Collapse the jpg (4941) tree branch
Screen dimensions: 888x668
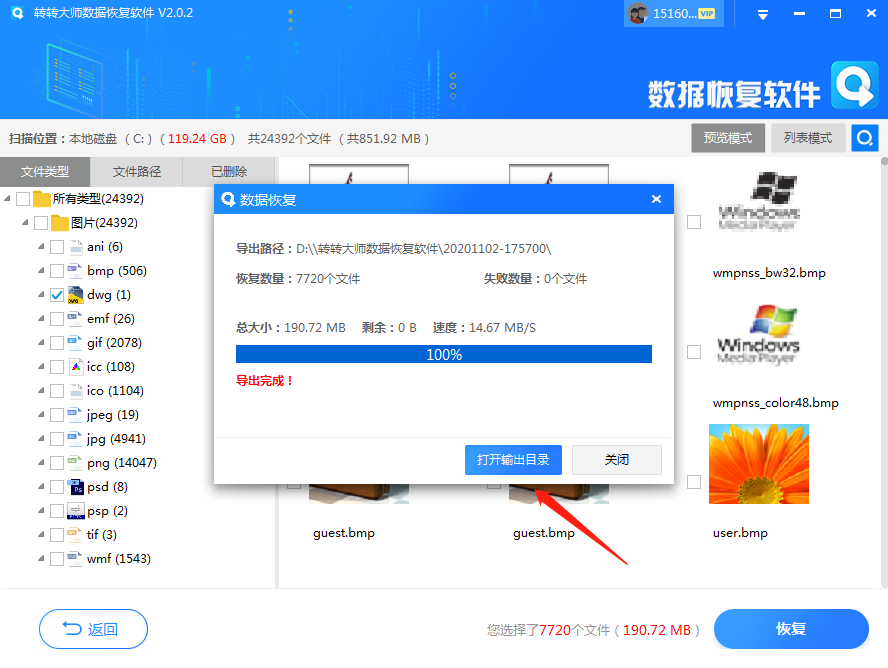40,438
